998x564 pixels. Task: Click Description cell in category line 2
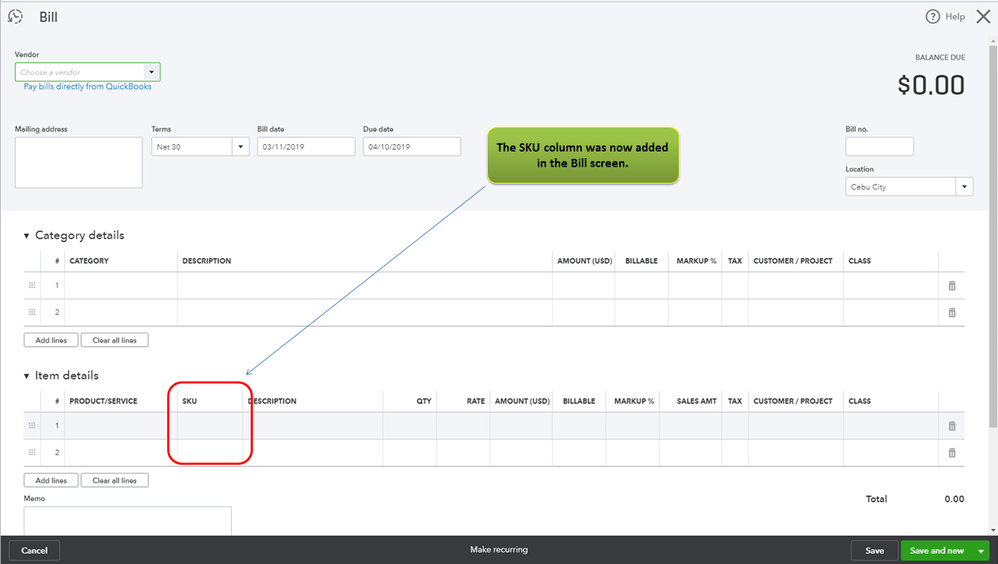365,313
